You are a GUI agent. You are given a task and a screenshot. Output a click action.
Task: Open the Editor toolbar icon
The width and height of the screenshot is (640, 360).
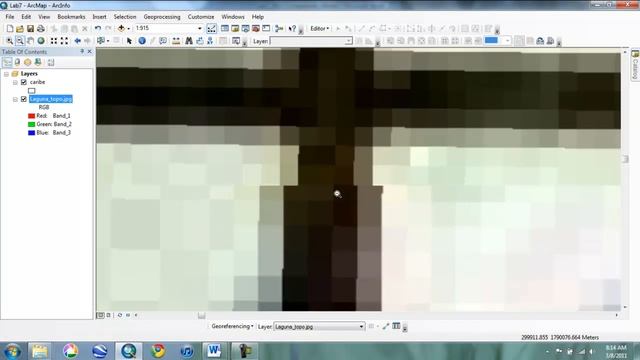click(211, 29)
